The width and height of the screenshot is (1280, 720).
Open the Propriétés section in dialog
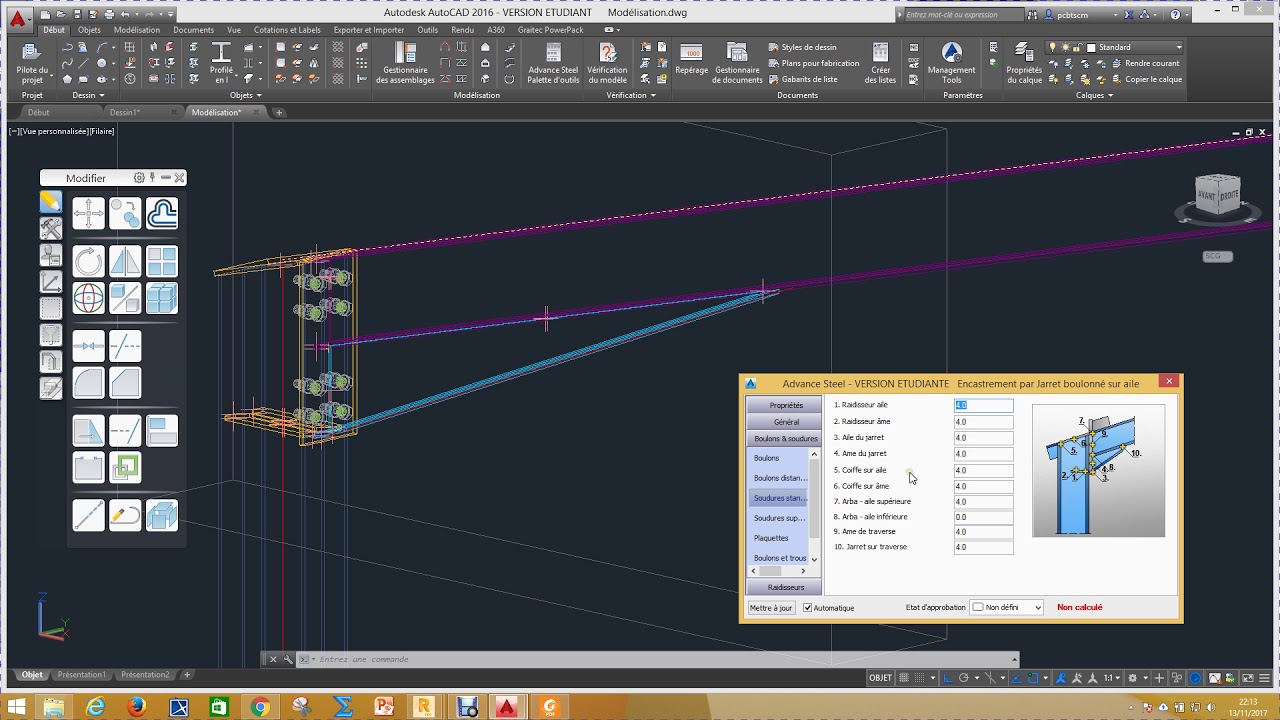coord(784,405)
